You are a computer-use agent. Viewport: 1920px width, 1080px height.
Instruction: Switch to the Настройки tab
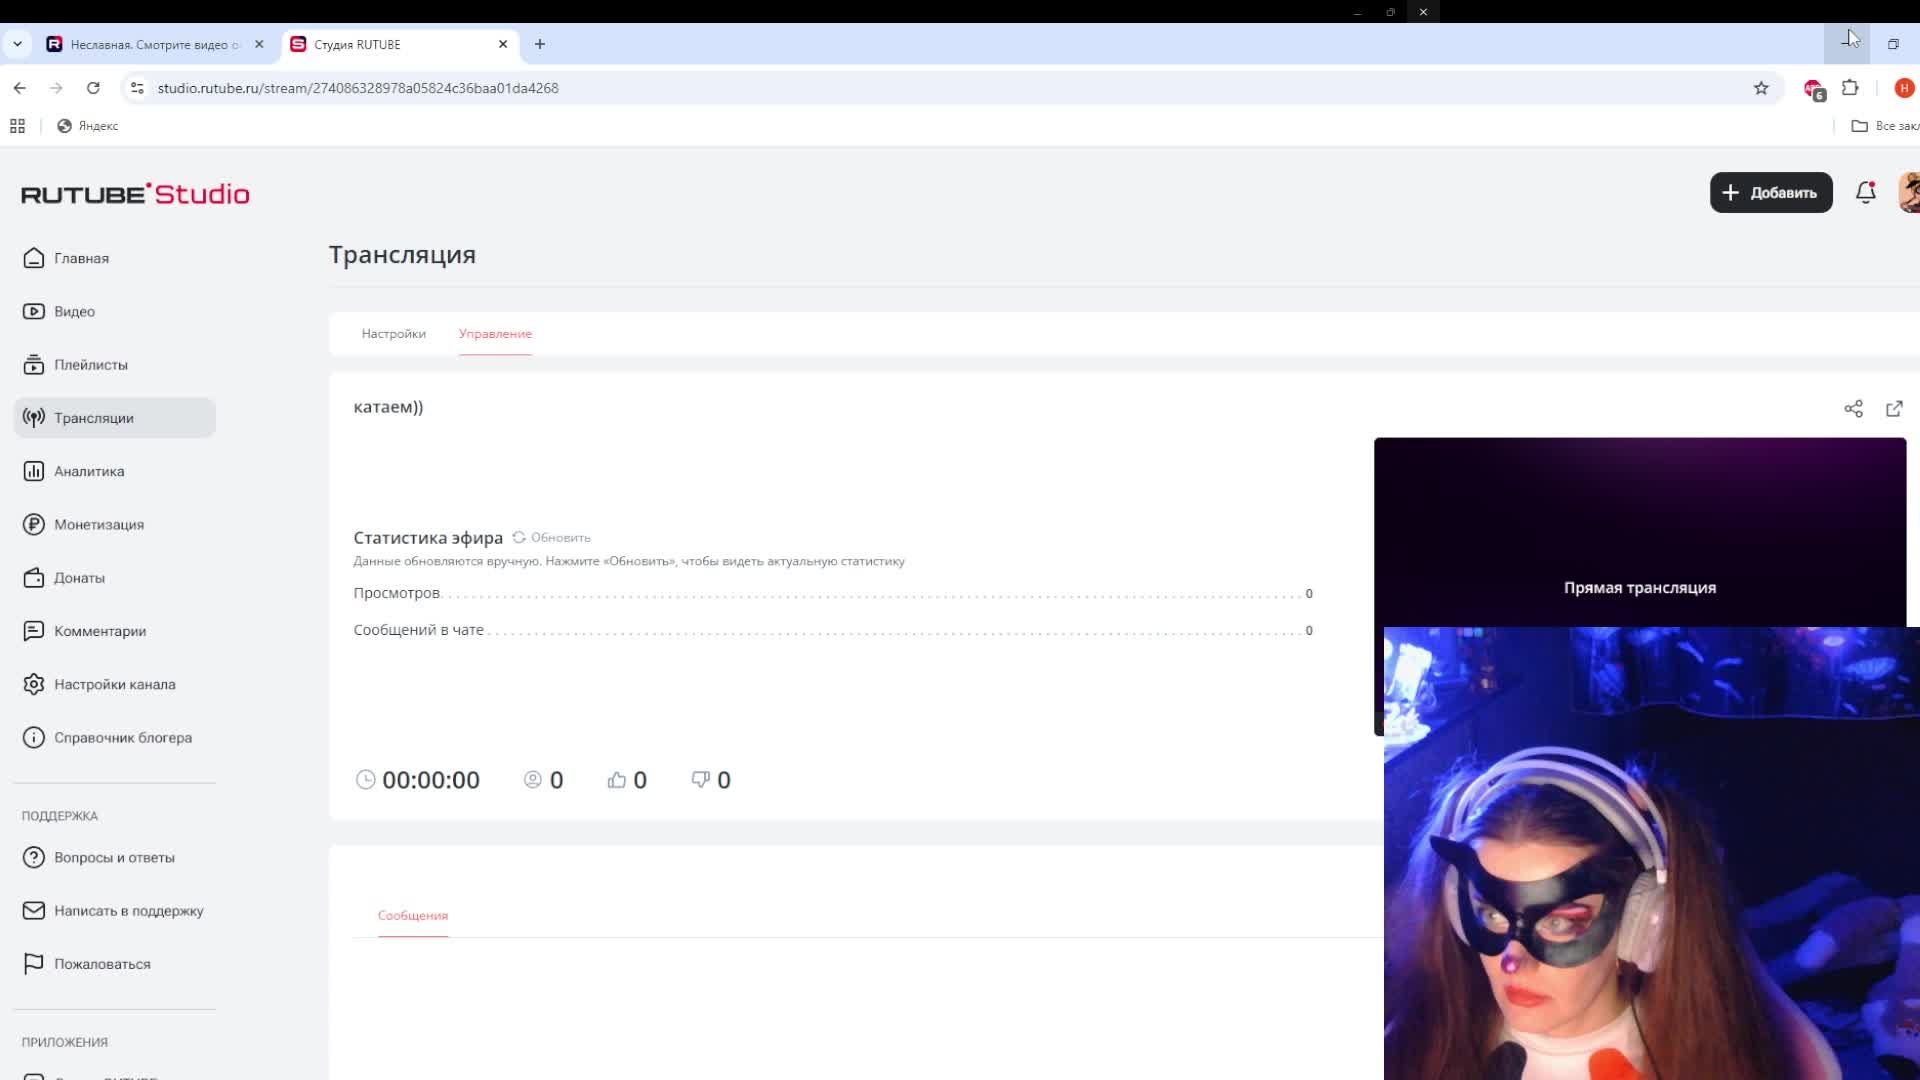pos(393,334)
